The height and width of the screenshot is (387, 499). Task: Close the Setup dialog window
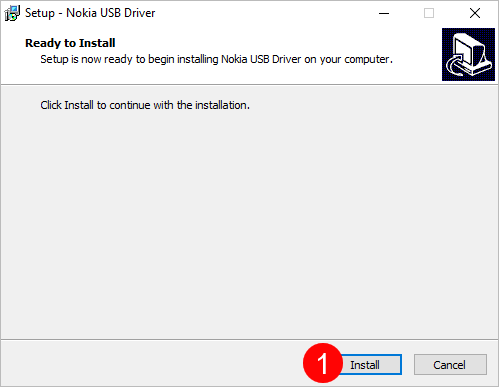pyautogui.click(x=475, y=13)
